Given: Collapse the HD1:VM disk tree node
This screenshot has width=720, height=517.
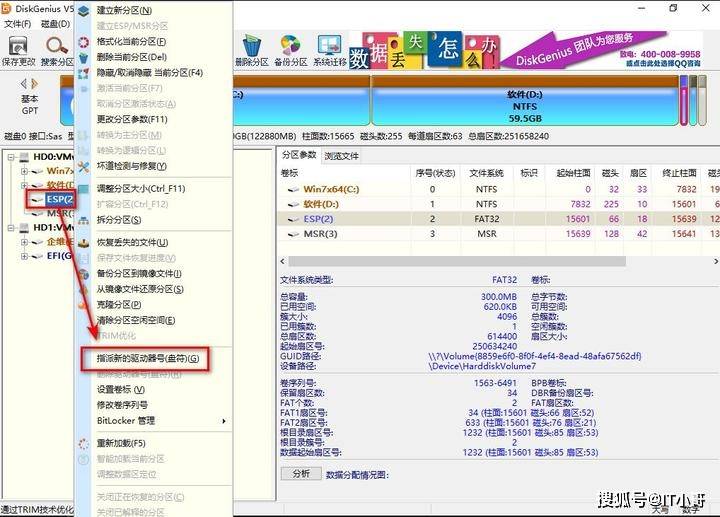Looking at the screenshot, I should point(11,228).
